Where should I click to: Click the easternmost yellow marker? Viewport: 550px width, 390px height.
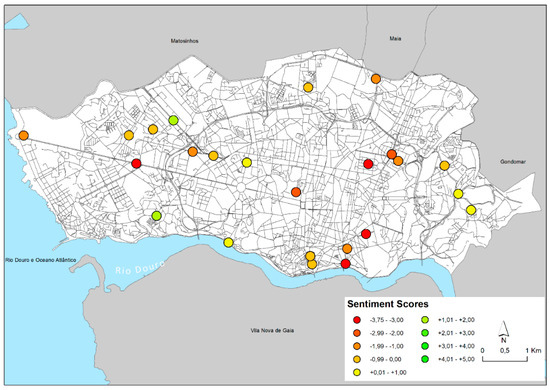coord(471,210)
